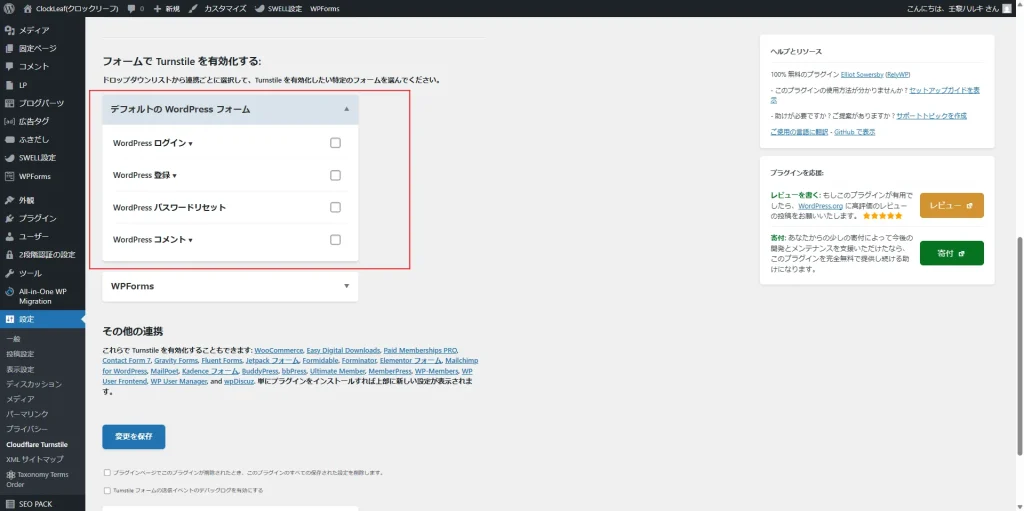Enable Turnstile for WordPress ログイン checkbox
The width and height of the screenshot is (1024, 511).
(x=335, y=143)
